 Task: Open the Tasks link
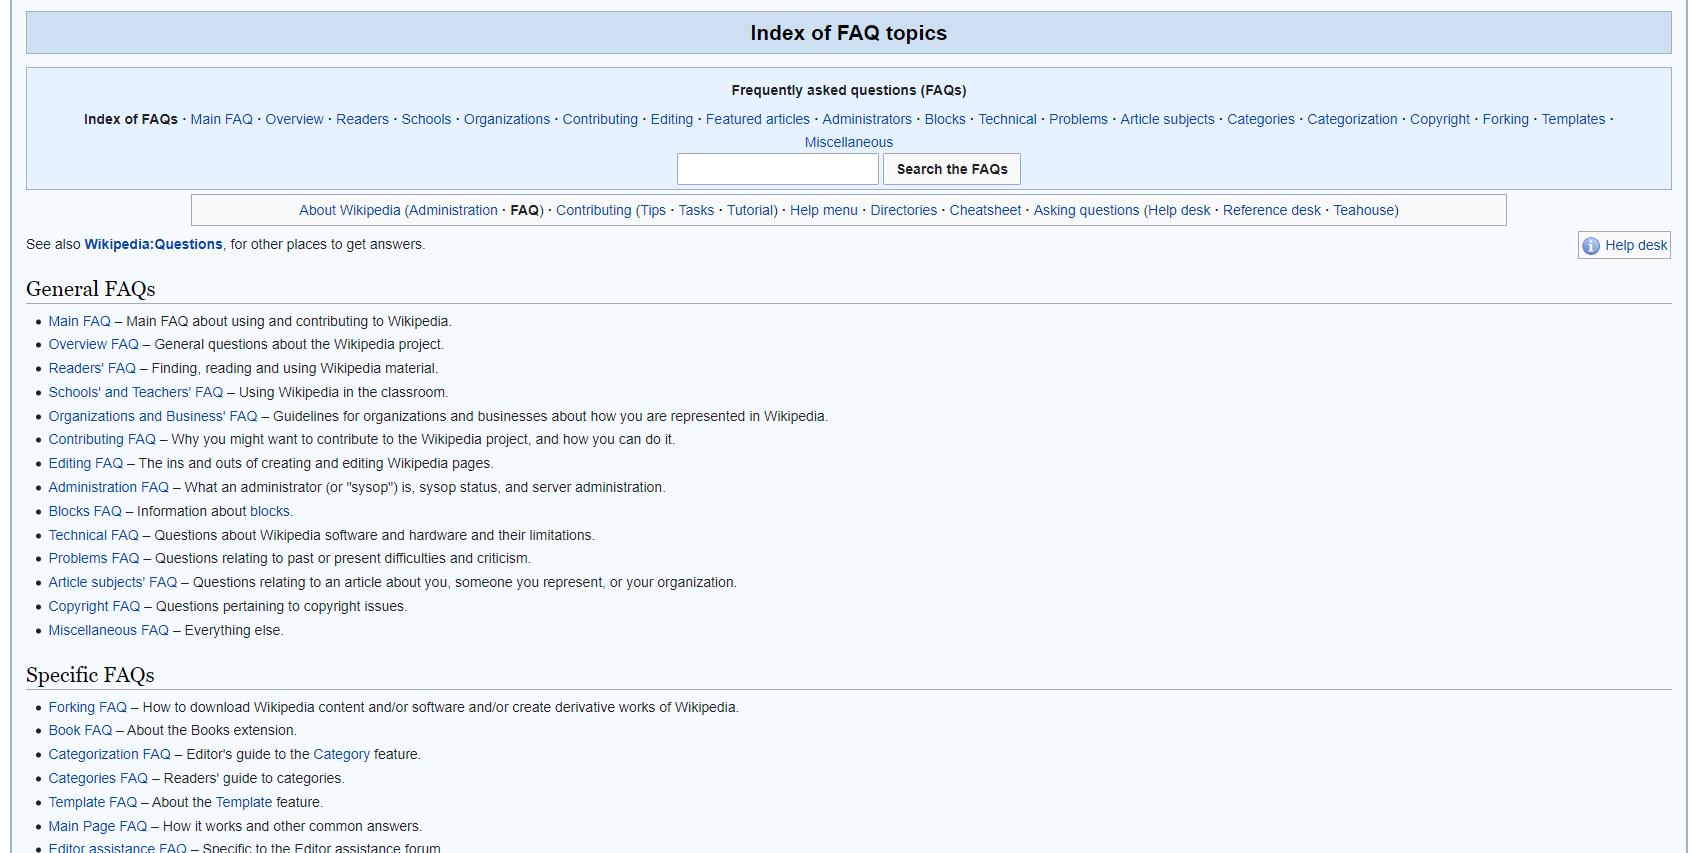(696, 210)
